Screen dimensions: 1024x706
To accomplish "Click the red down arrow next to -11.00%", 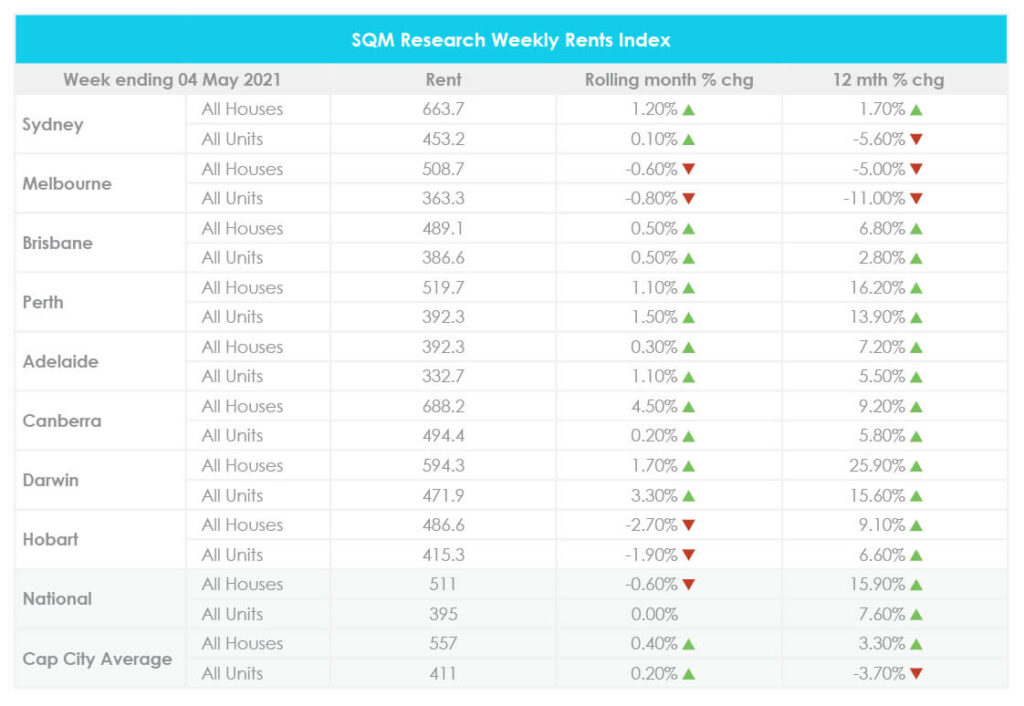I will [916, 199].
